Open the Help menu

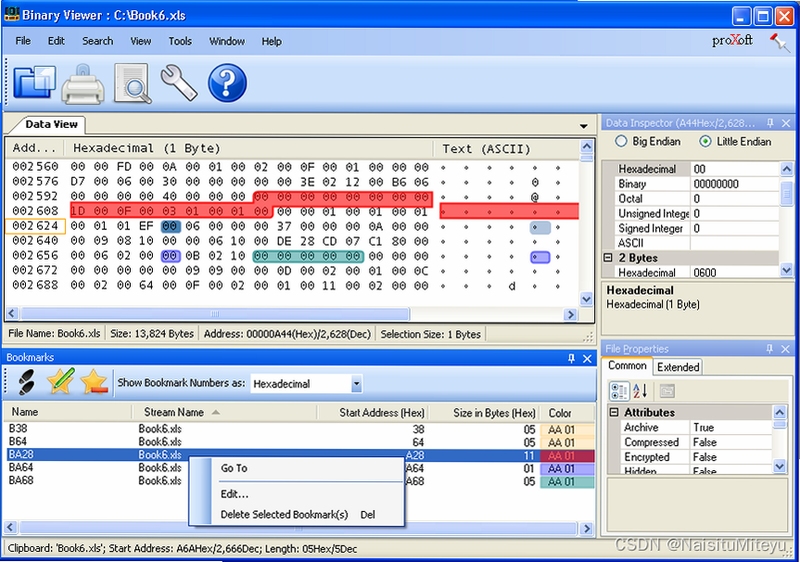271,41
